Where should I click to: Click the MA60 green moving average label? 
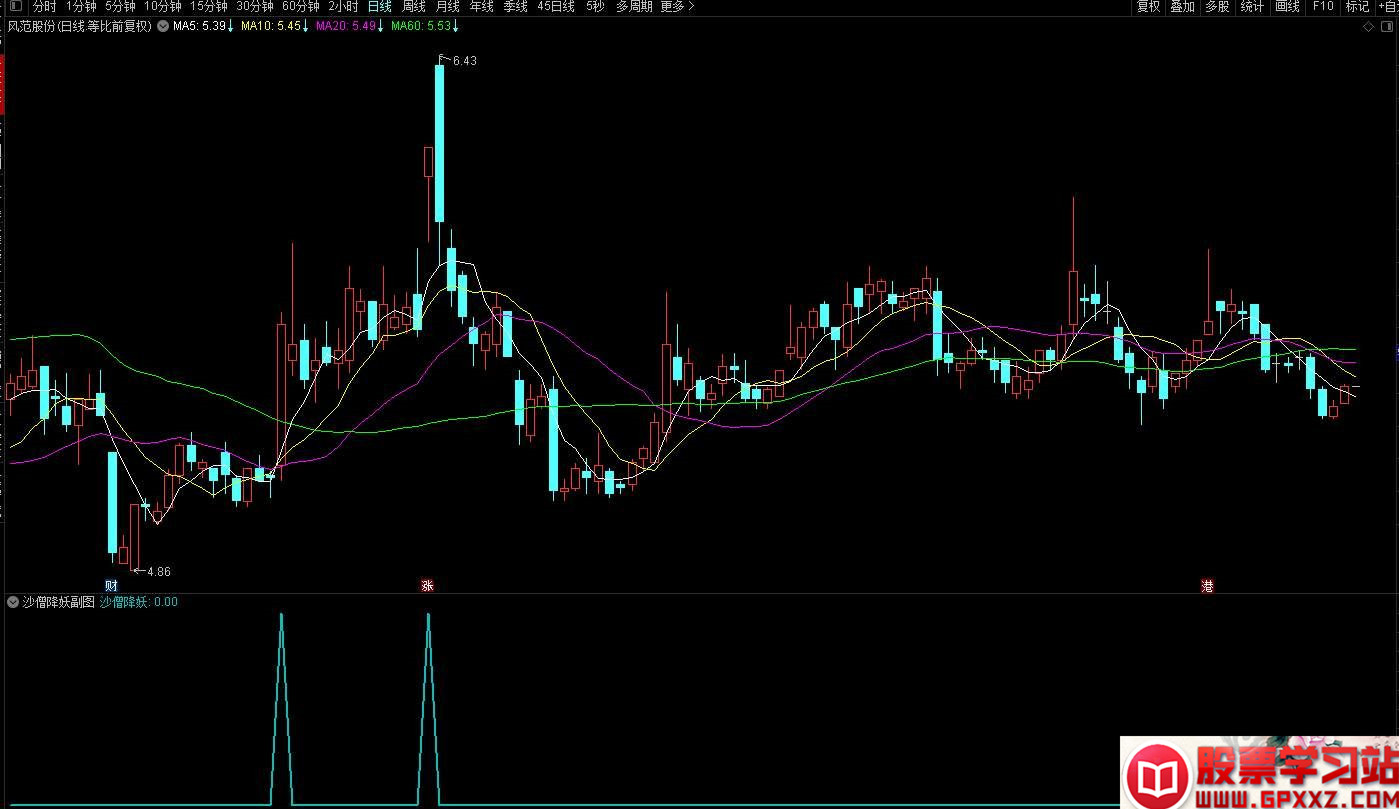pyautogui.click(x=419, y=27)
